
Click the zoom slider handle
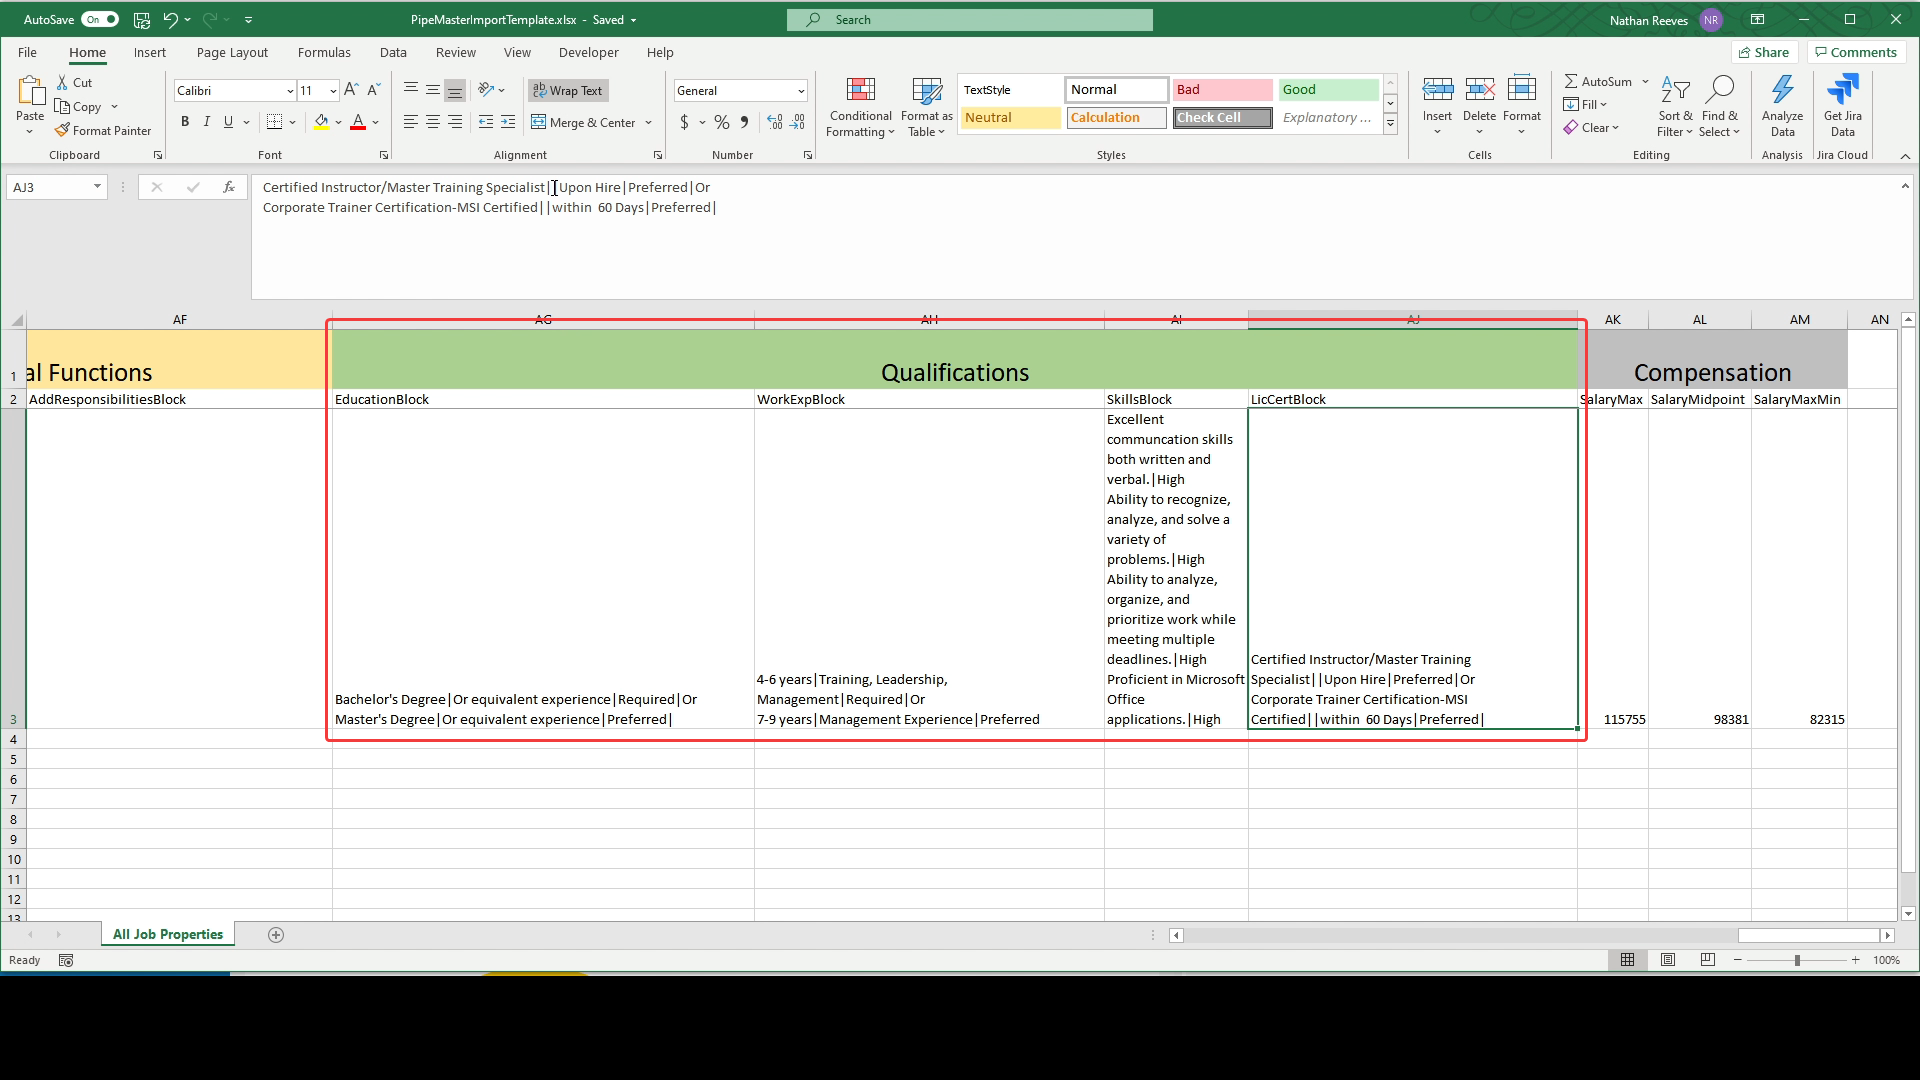[1797, 960]
